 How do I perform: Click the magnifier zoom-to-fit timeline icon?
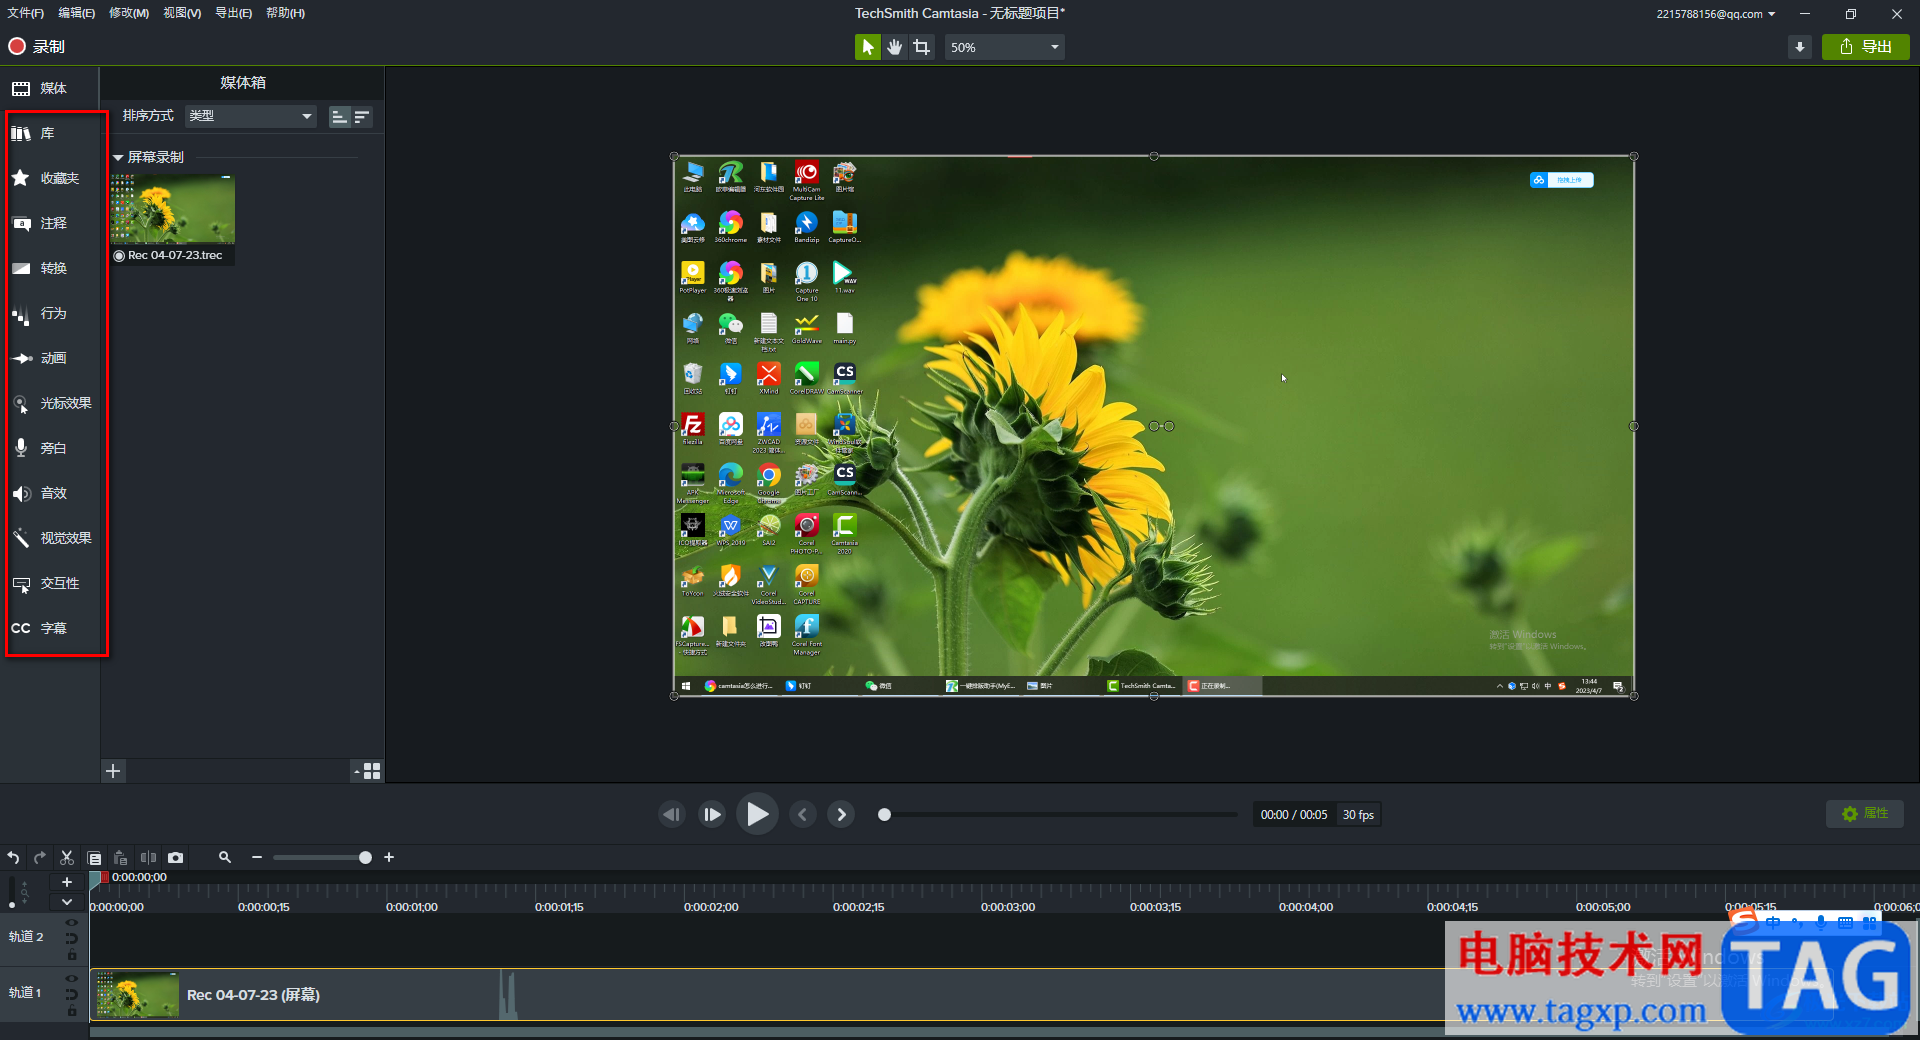(225, 857)
